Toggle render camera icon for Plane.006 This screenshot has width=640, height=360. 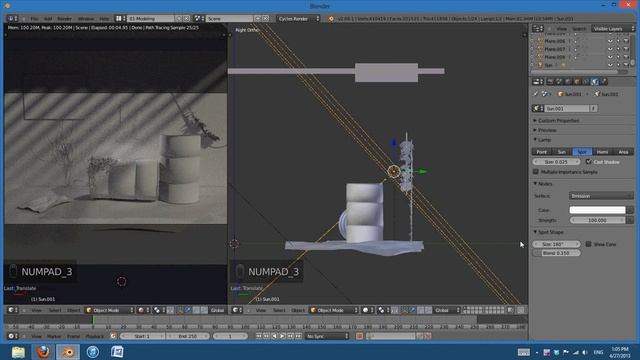pos(626,41)
